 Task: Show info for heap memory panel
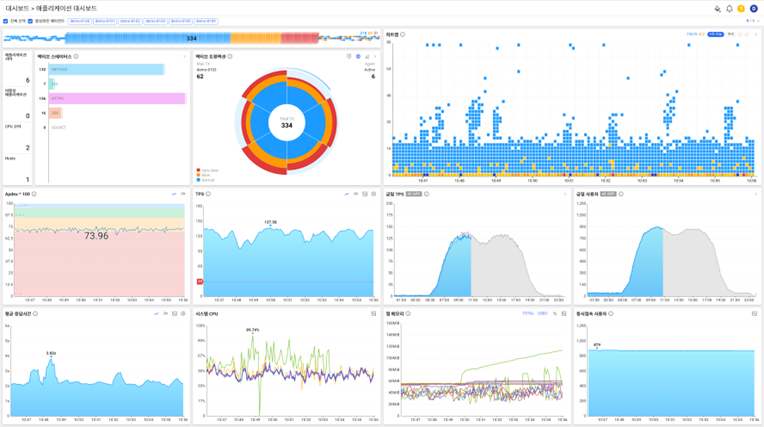click(408, 314)
